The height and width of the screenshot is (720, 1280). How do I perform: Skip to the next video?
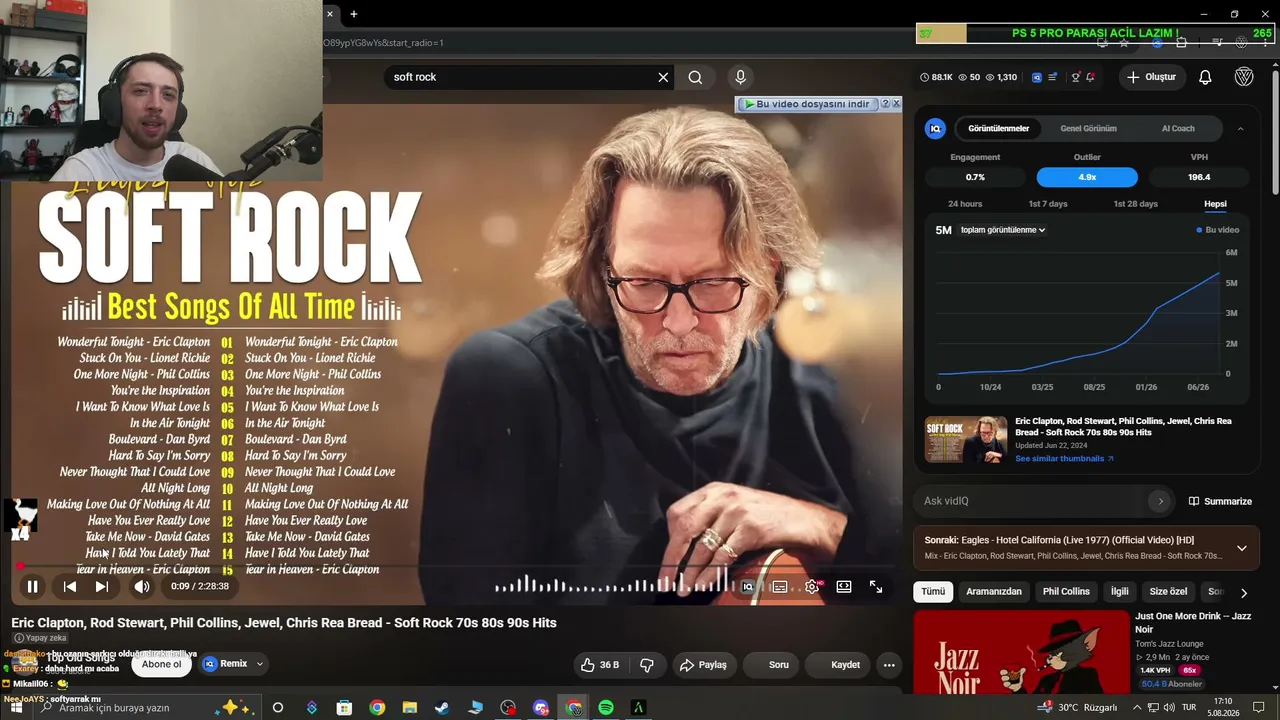click(x=101, y=587)
